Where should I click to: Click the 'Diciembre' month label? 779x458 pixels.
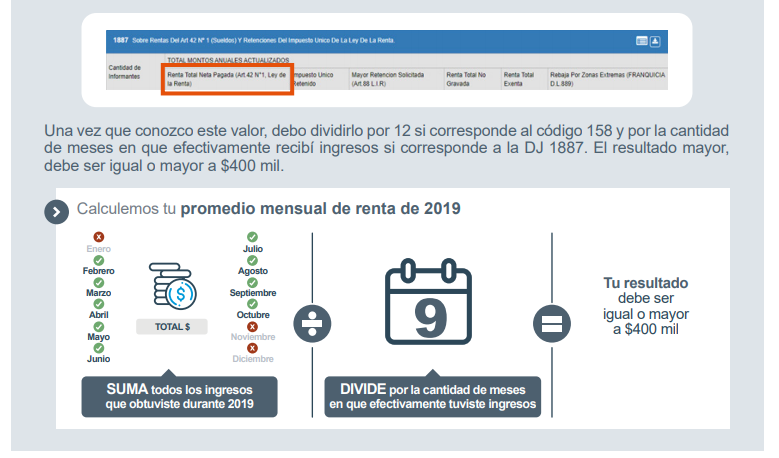tap(253, 359)
